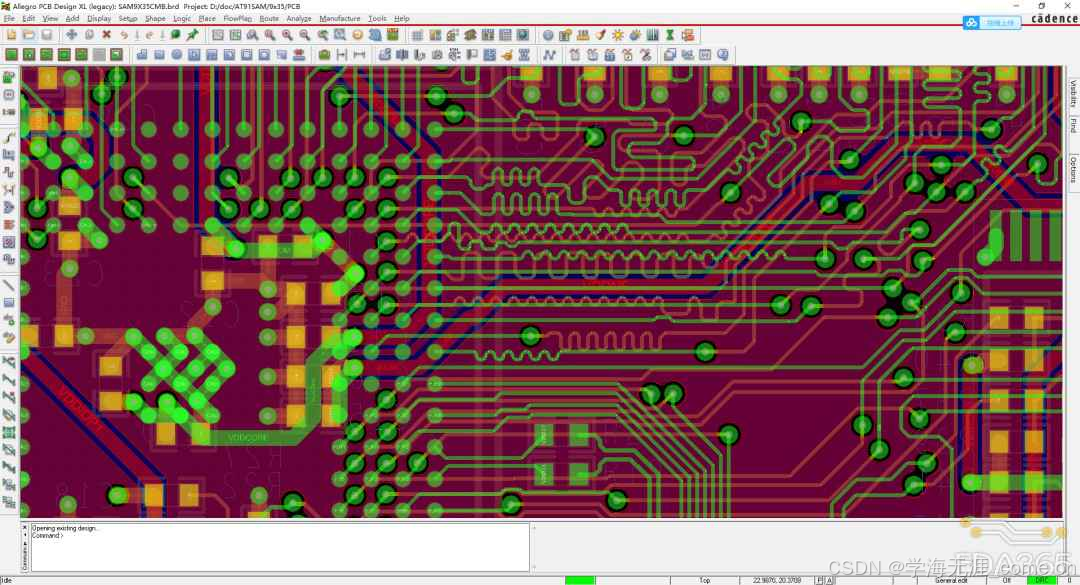Click the green status light in status bar

(x=579, y=581)
